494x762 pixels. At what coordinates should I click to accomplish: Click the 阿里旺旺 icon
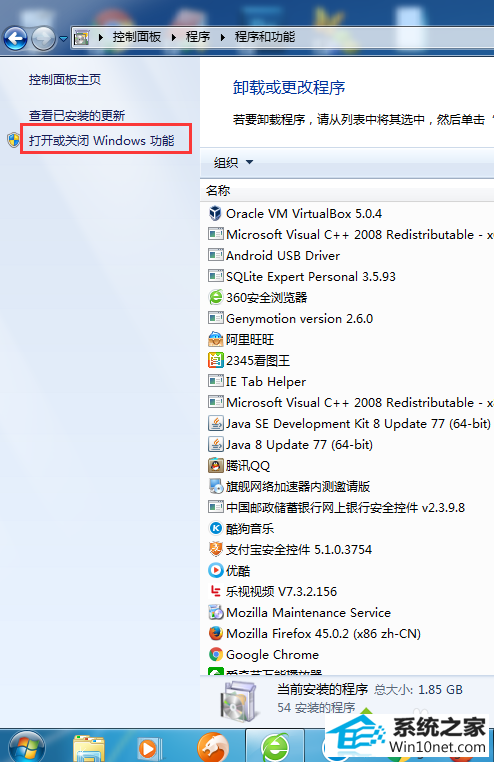click(x=215, y=339)
